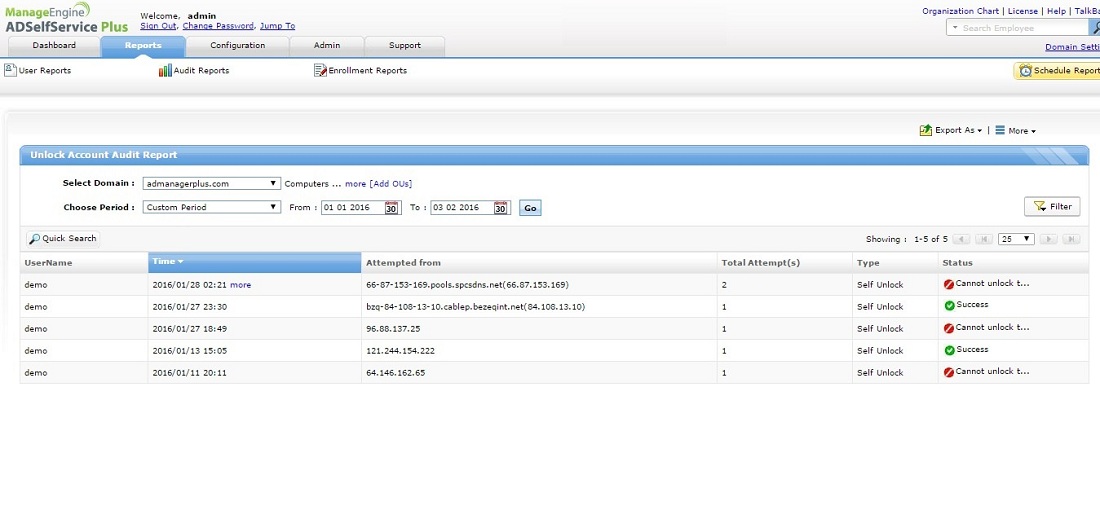The width and height of the screenshot is (1100, 510).
Task: Open Enrollment Reports icon
Action: click(320, 70)
